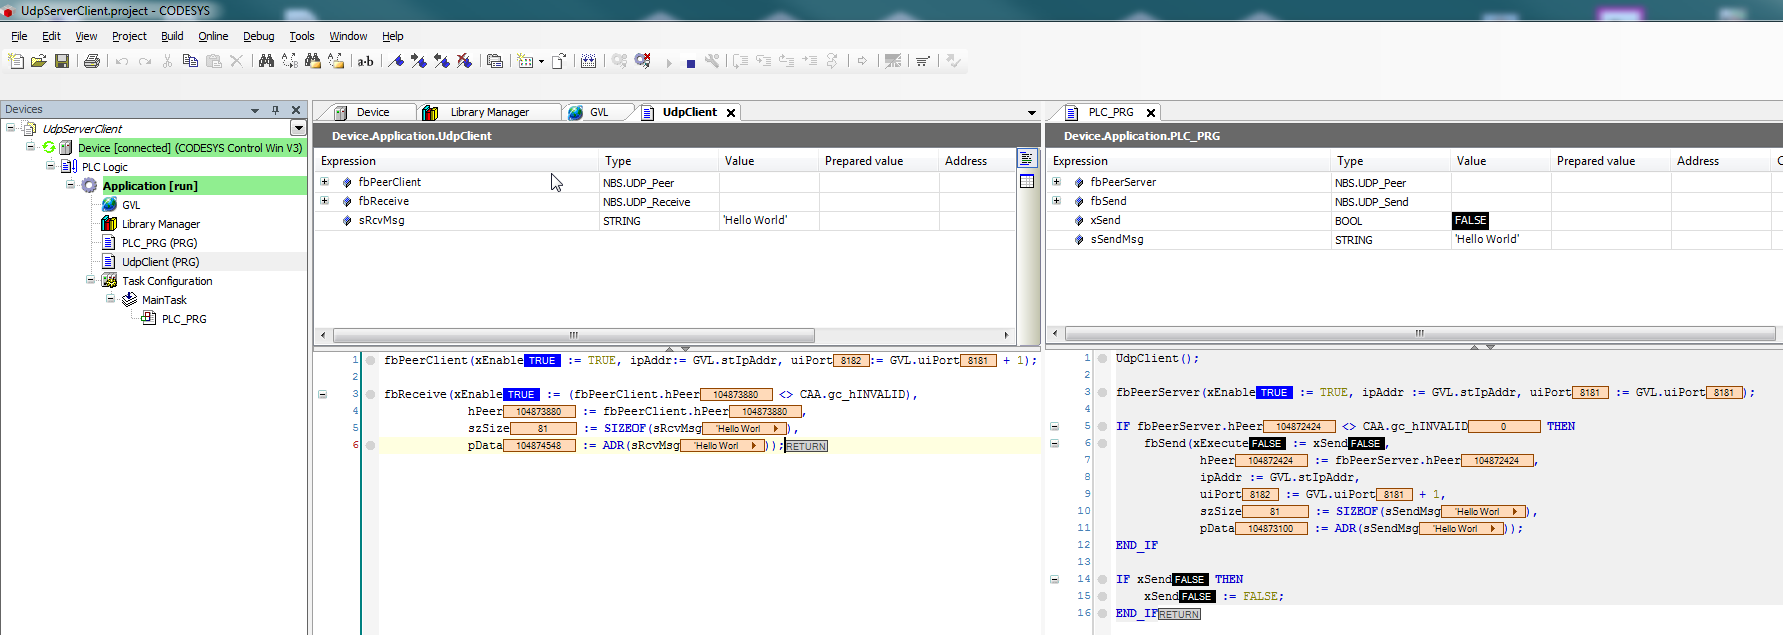The image size is (1783, 635).
Task: Click the Save Project toolbar icon
Action: 62,61
